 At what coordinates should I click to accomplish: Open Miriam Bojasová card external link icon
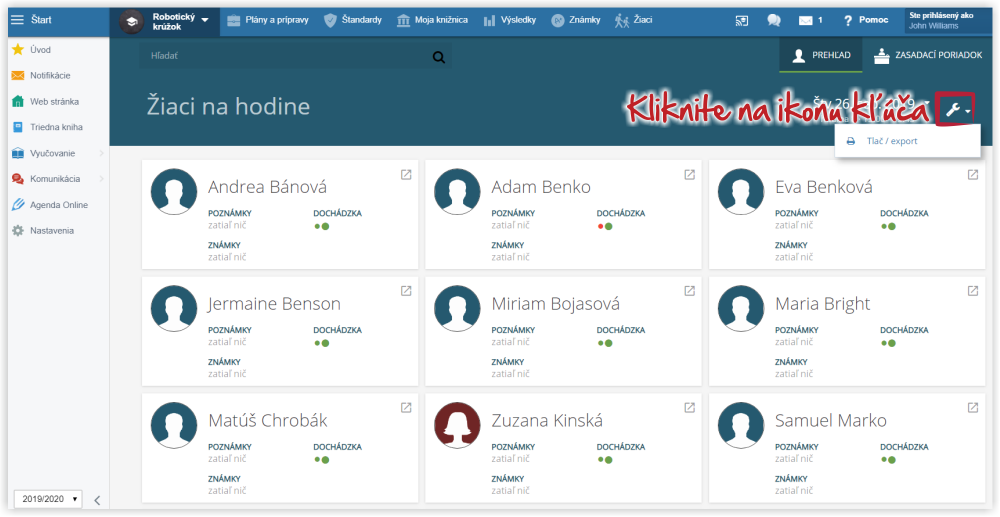coord(689,291)
